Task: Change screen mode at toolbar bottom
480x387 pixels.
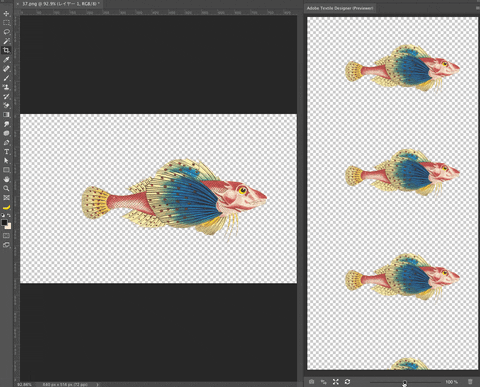Action: coord(6,245)
